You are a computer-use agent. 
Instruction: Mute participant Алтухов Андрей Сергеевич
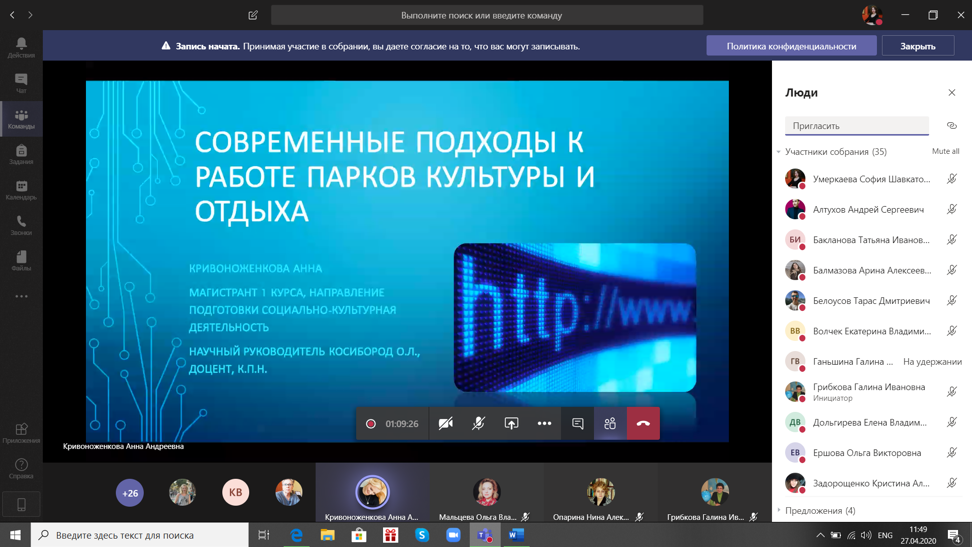click(951, 210)
